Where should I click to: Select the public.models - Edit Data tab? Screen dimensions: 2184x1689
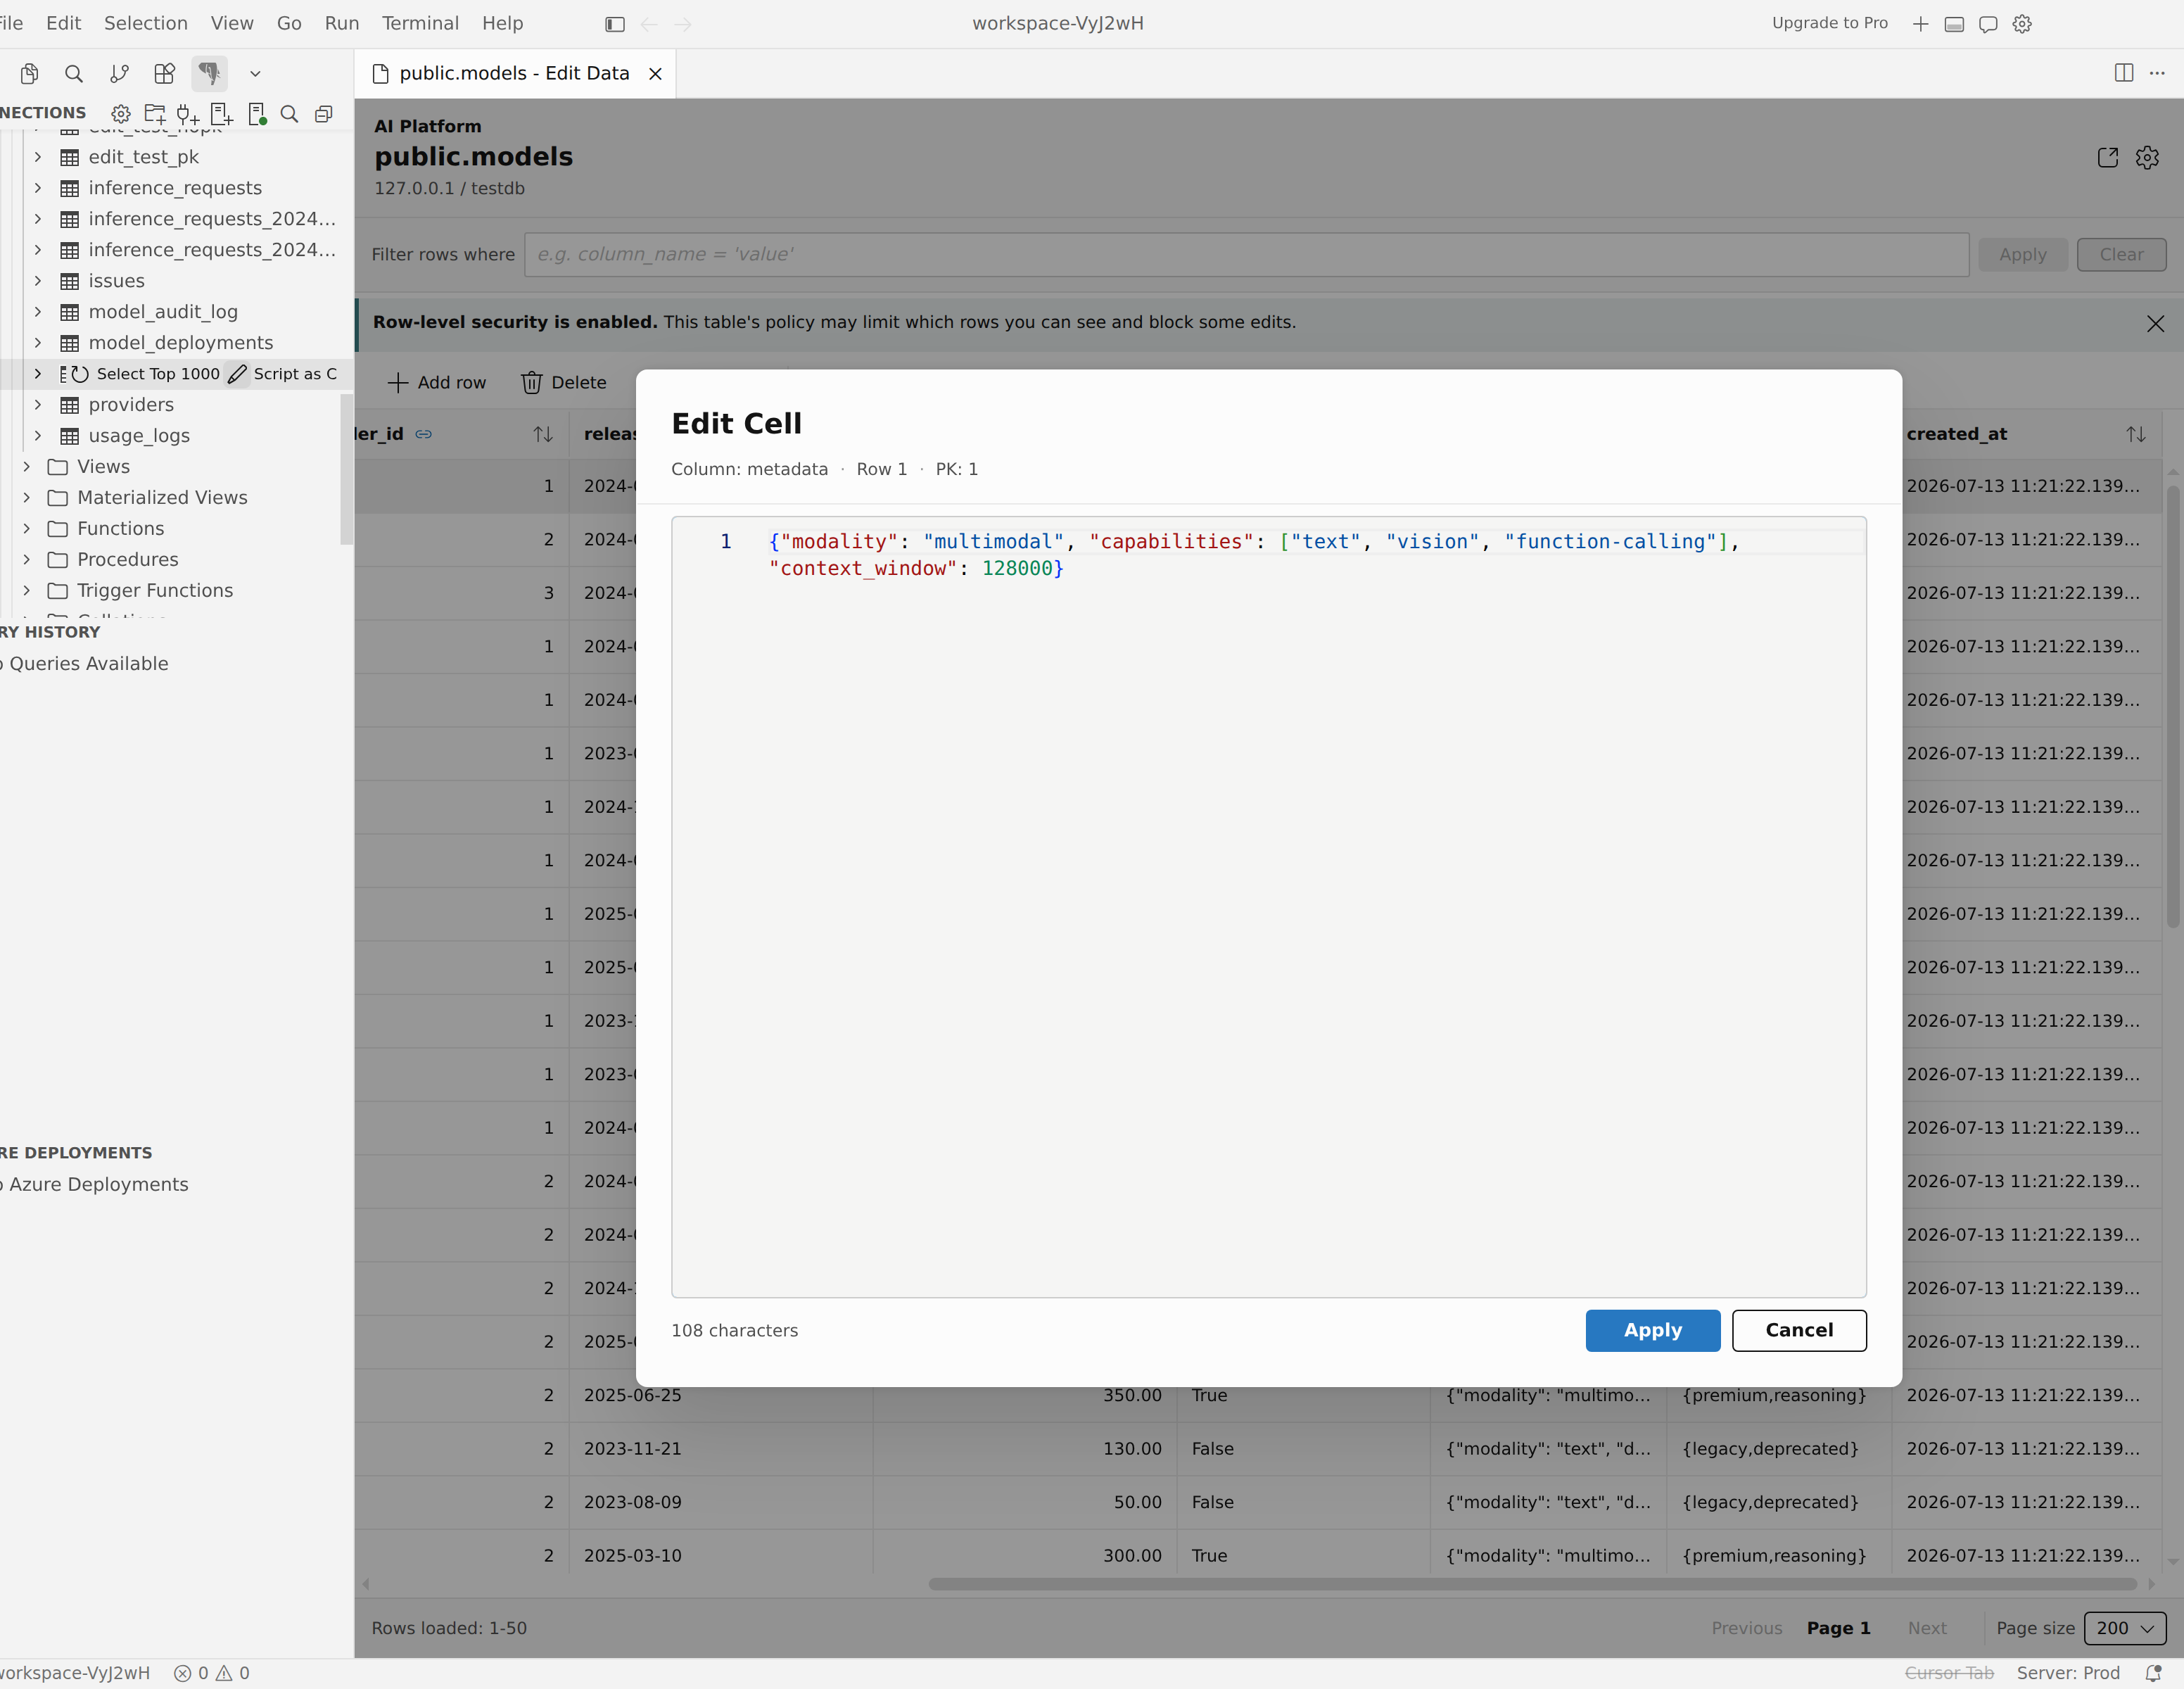point(514,73)
